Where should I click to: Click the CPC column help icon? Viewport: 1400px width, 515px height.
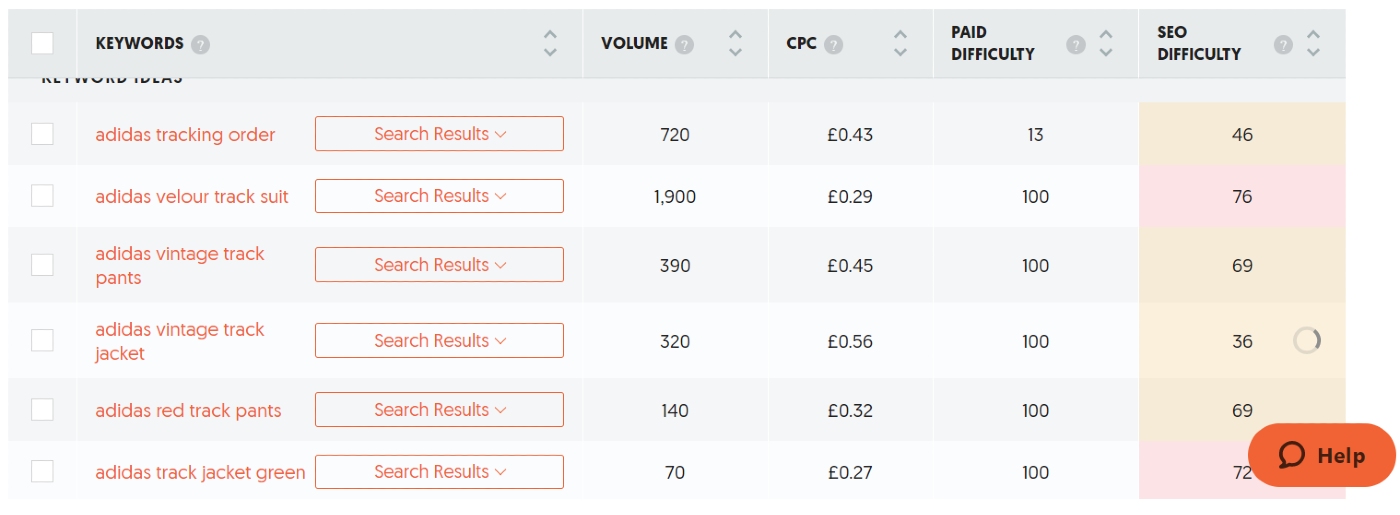(834, 45)
